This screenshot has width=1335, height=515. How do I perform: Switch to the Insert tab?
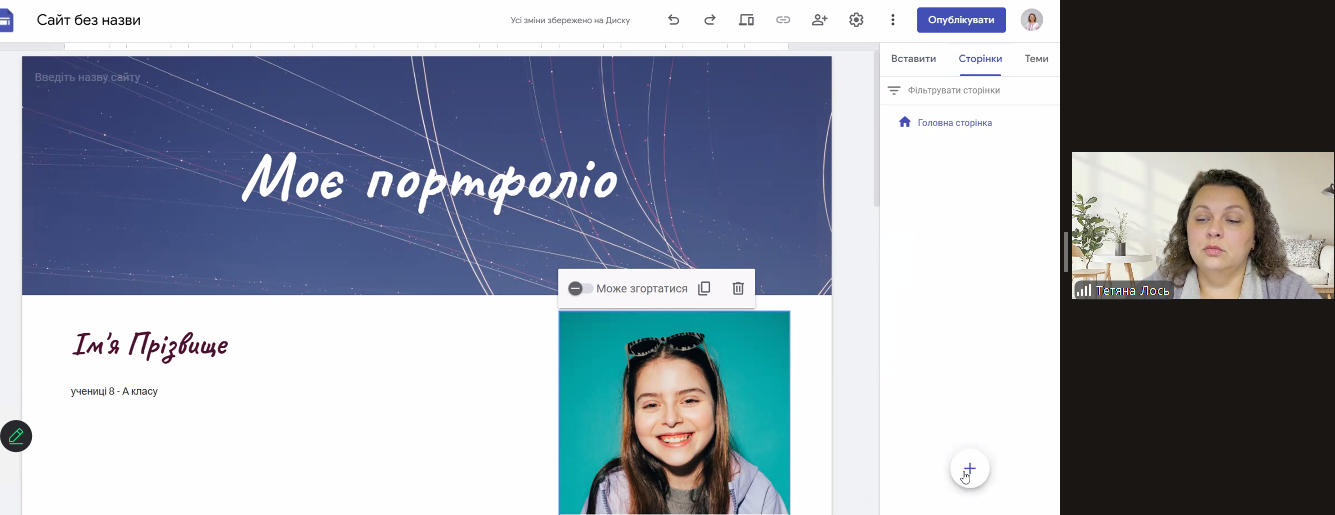click(x=913, y=59)
